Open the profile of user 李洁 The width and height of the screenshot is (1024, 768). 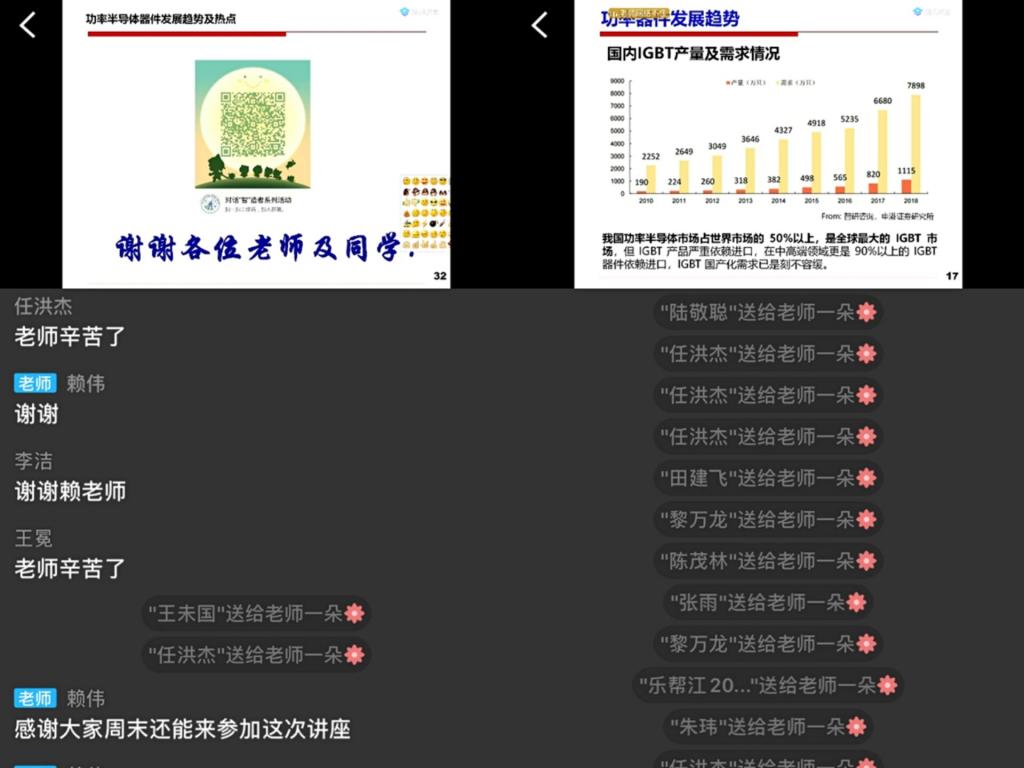(33, 461)
